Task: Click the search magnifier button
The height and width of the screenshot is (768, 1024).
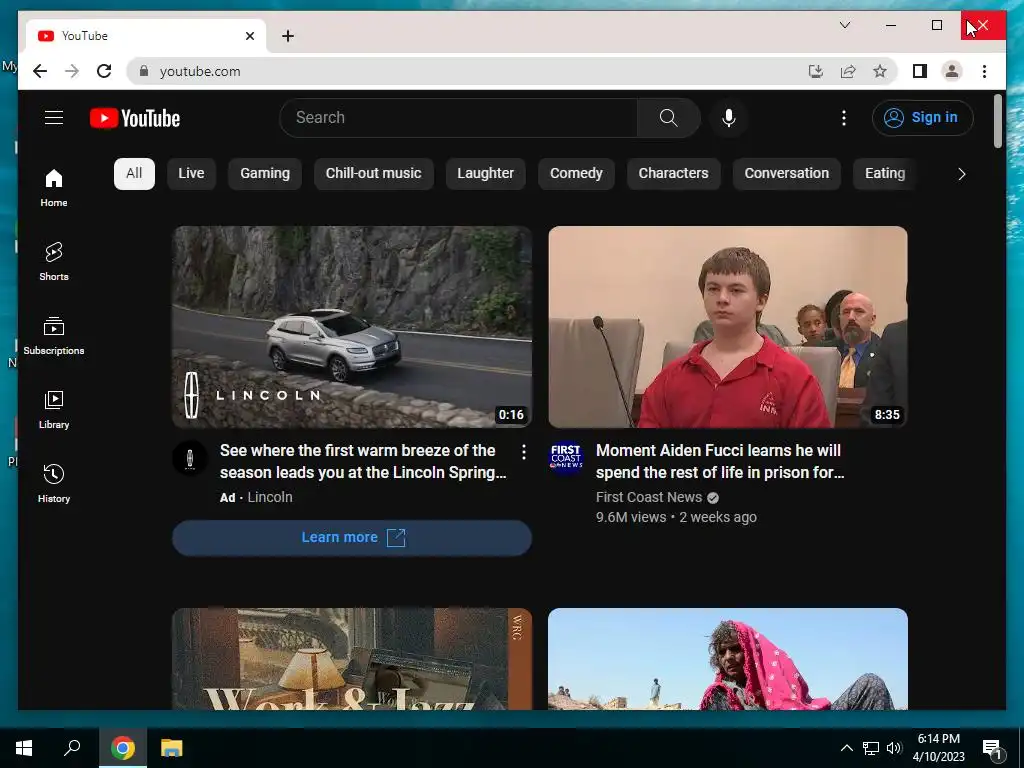Action: (x=668, y=118)
